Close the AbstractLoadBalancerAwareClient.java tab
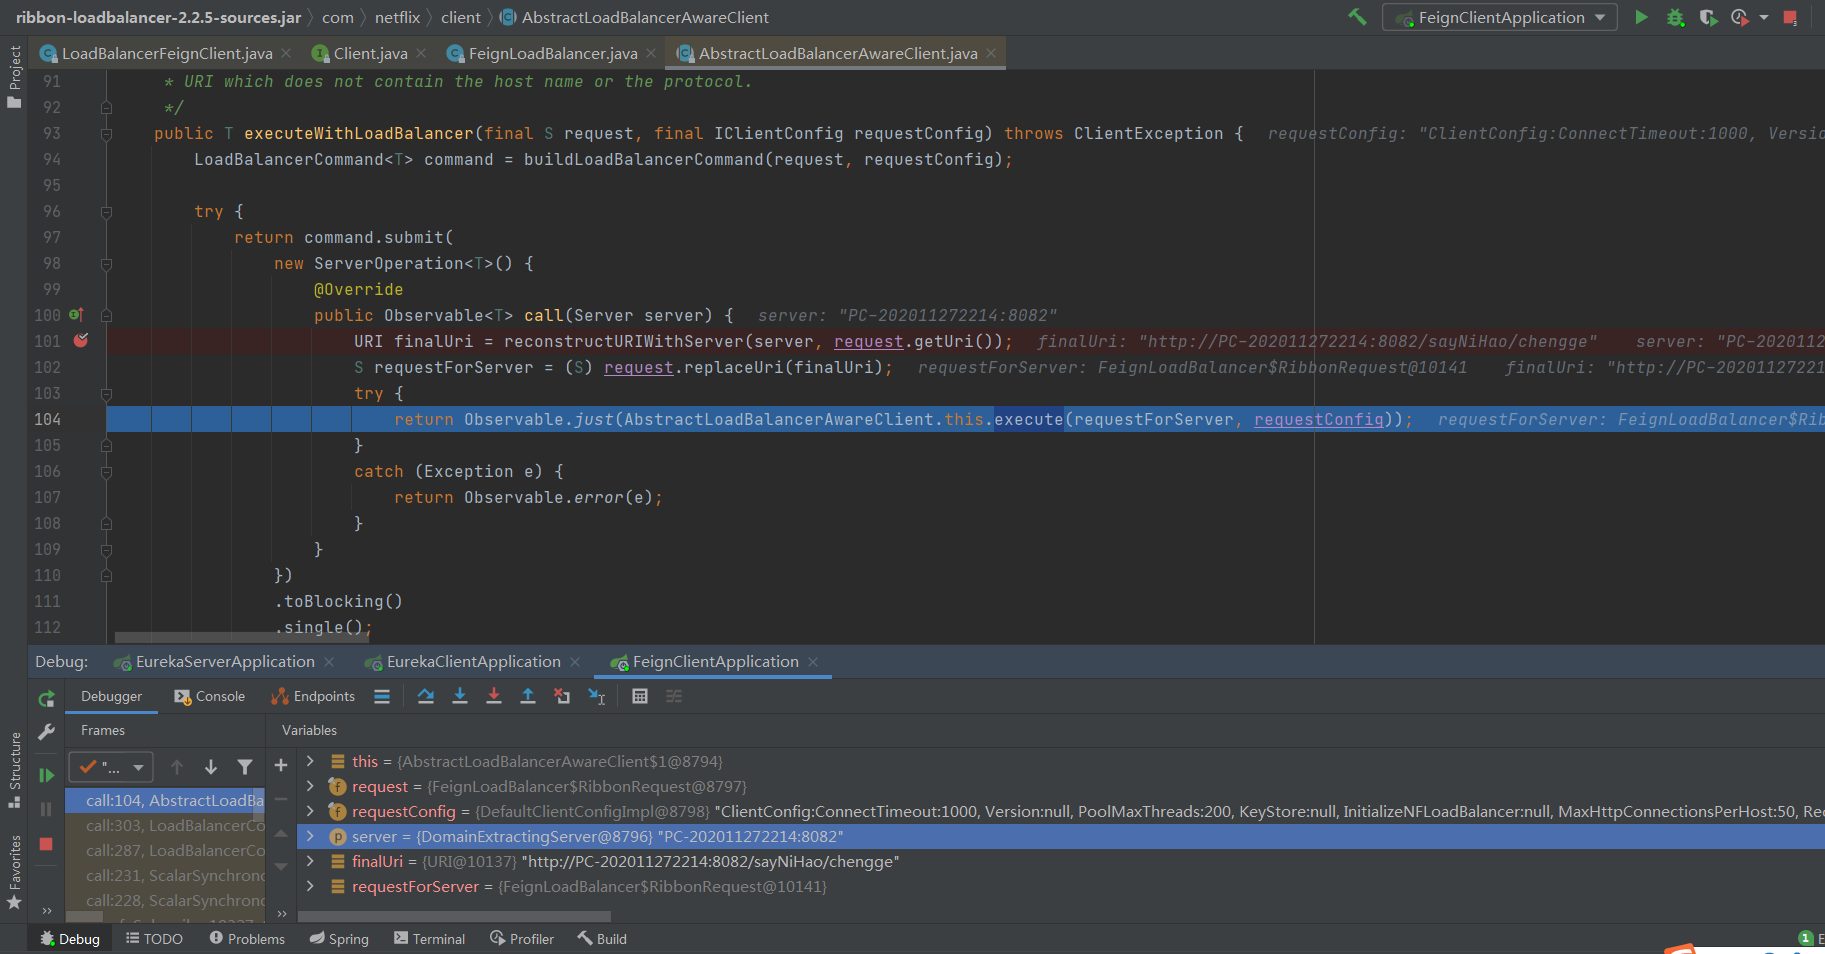This screenshot has height=954, width=1825. [991, 53]
